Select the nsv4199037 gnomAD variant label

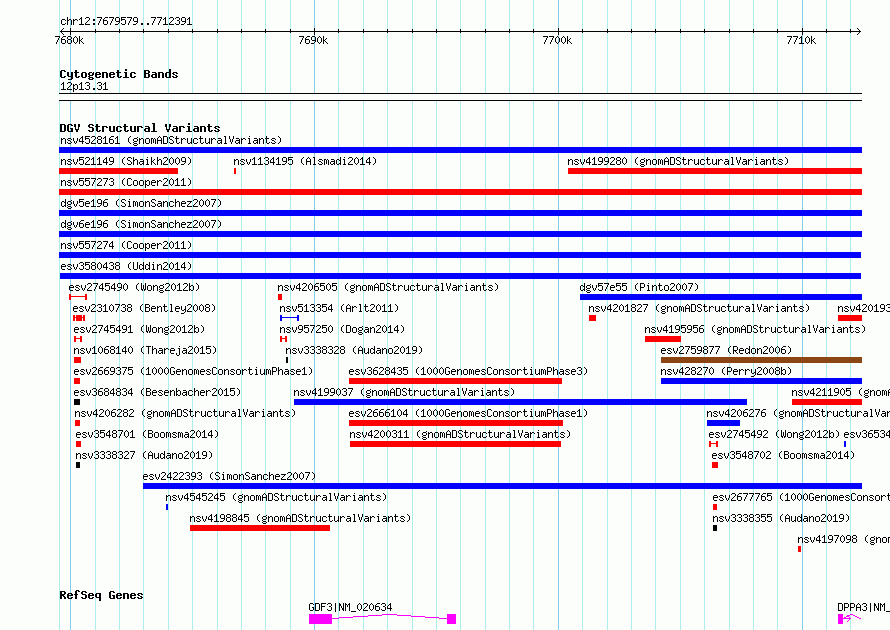pos(404,392)
